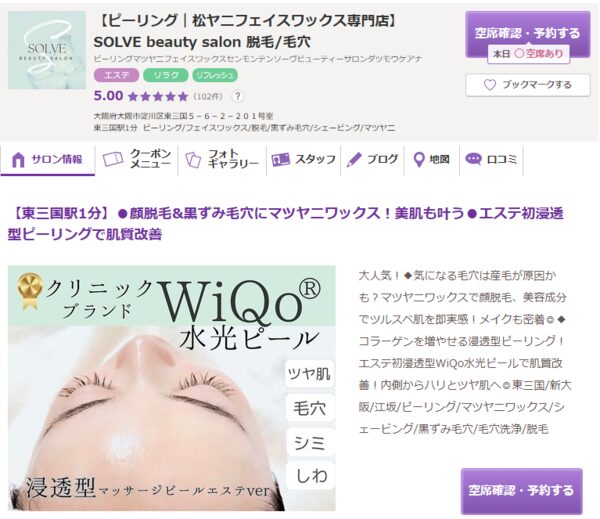Click the pencil icon beside ブログ

click(x=354, y=160)
